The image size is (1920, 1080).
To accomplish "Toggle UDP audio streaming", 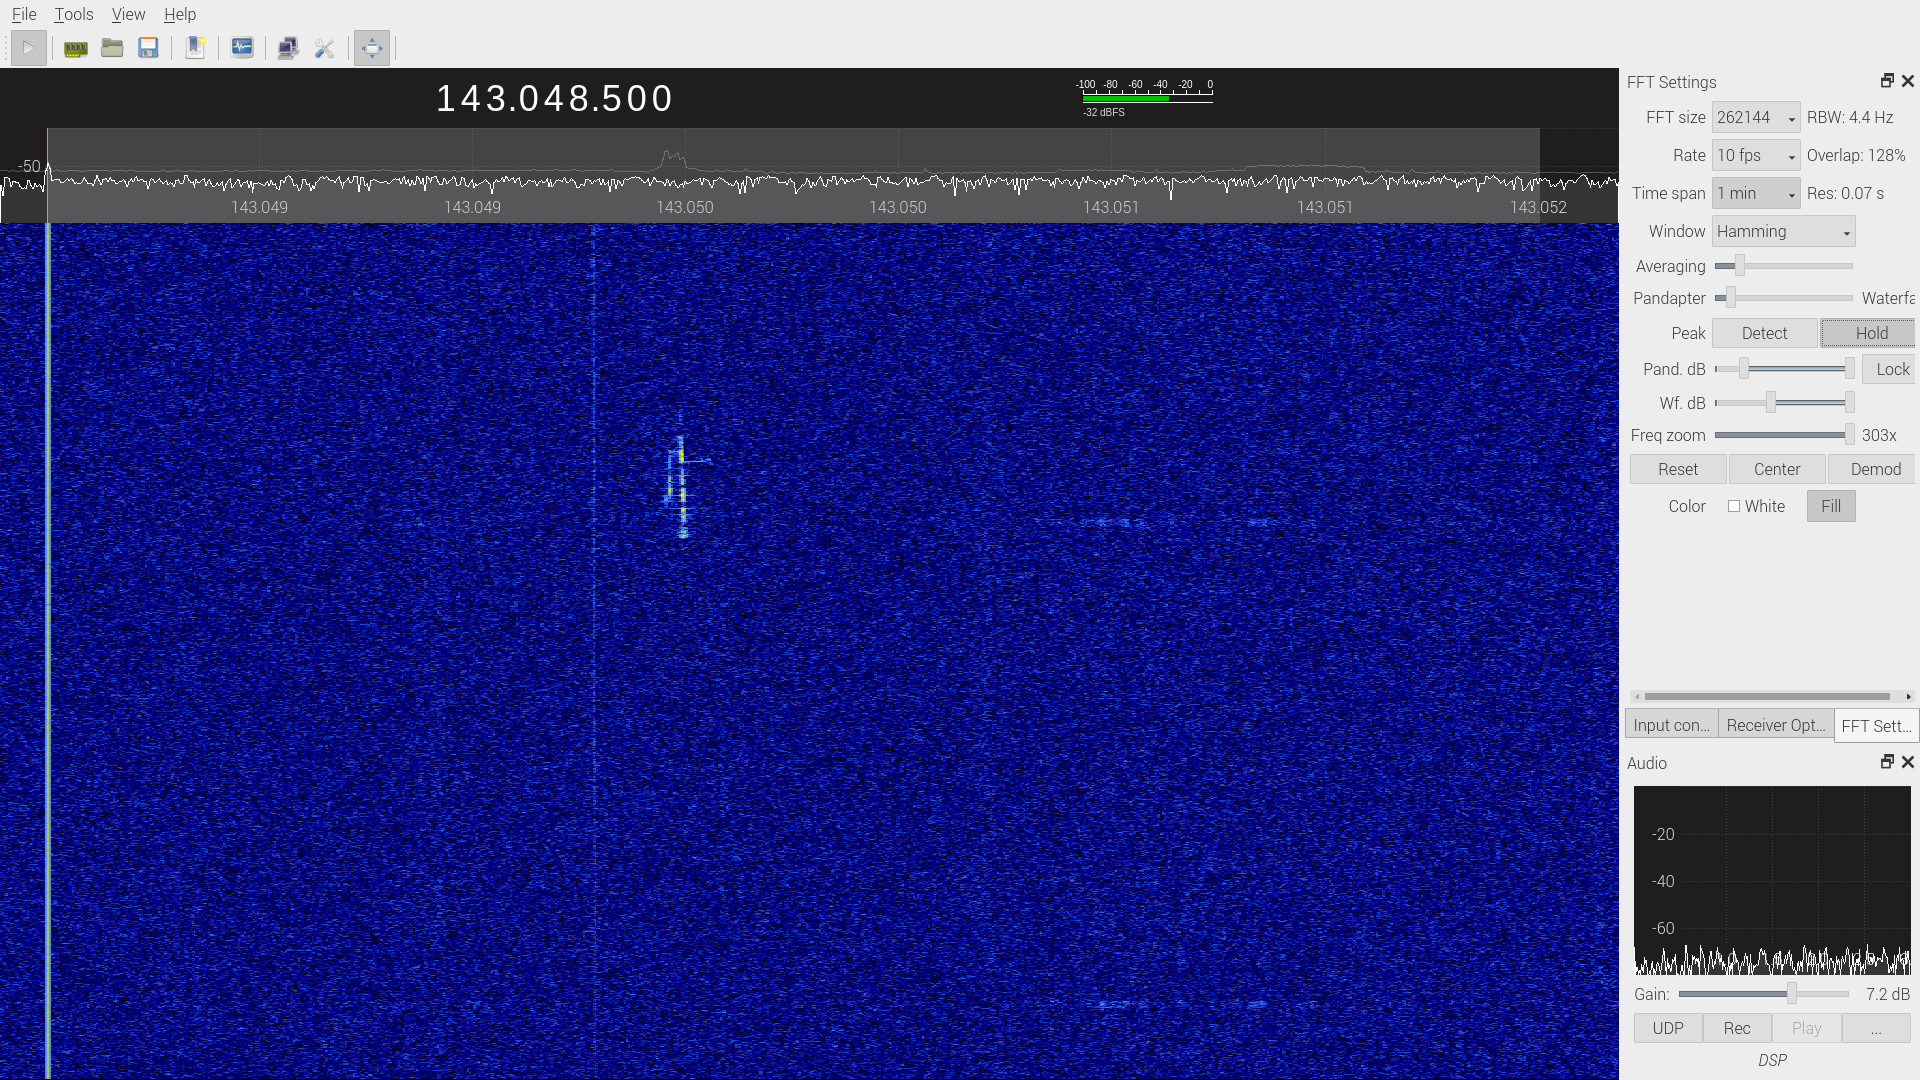I will click(x=1668, y=1028).
